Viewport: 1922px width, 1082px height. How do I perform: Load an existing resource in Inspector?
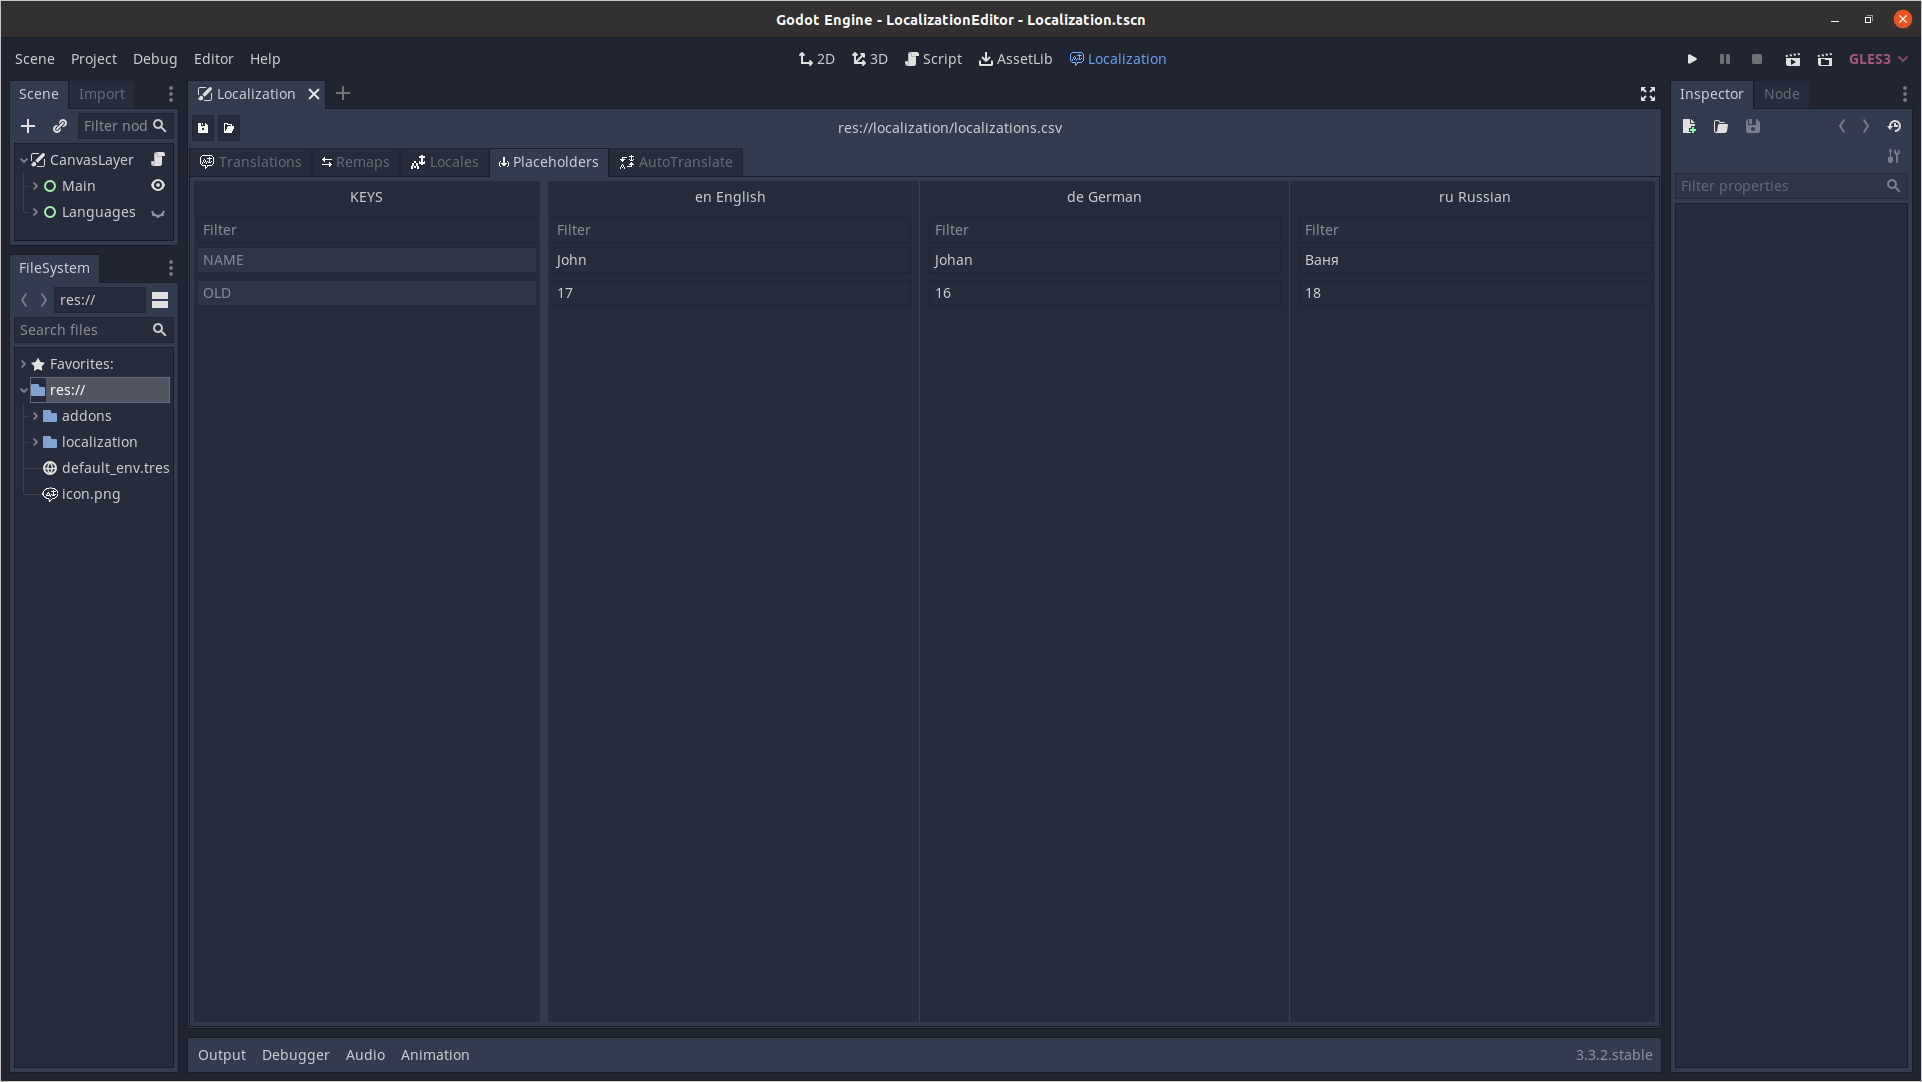pyautogui.click(x=1721, y=127)
